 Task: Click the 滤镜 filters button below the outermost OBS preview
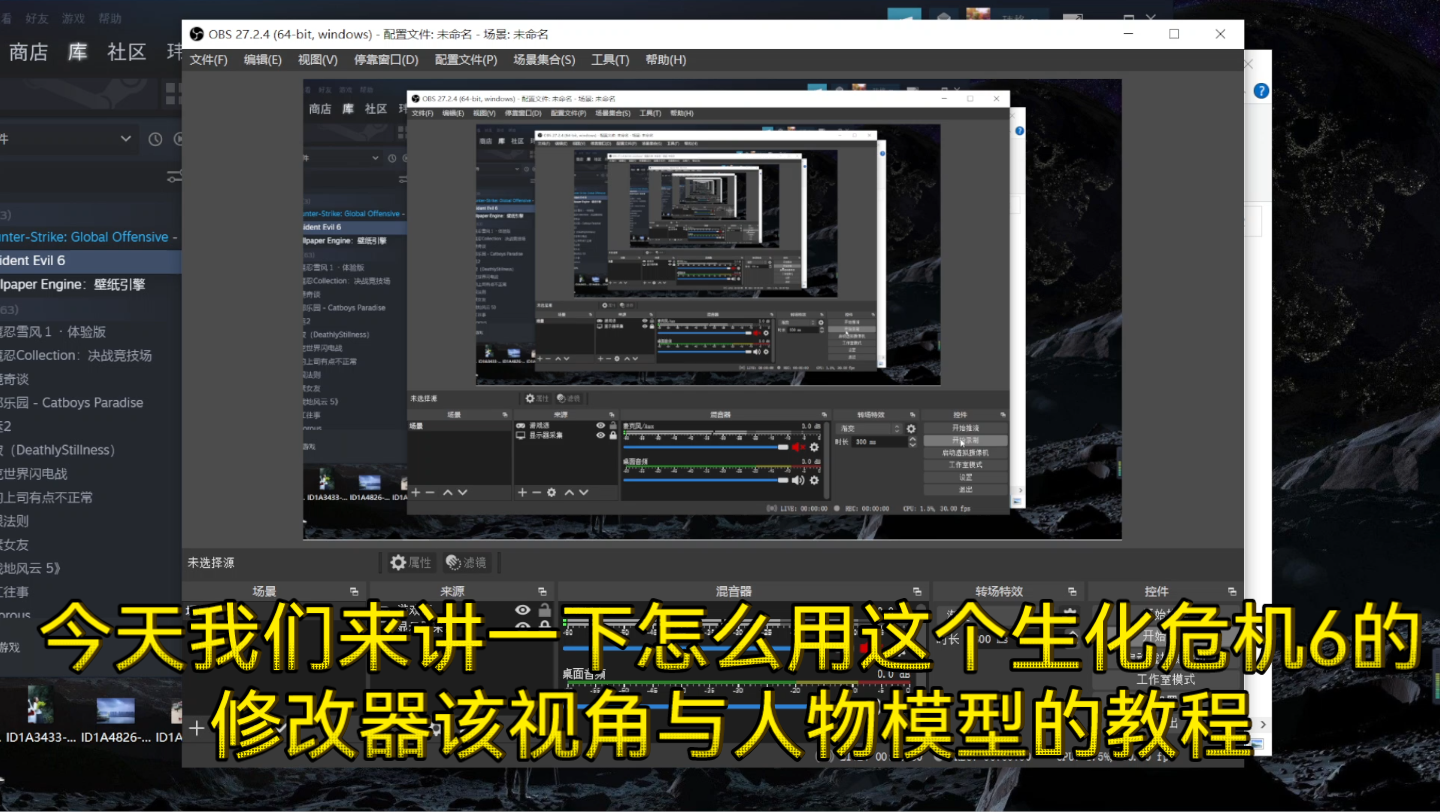(x=466, y=563)
